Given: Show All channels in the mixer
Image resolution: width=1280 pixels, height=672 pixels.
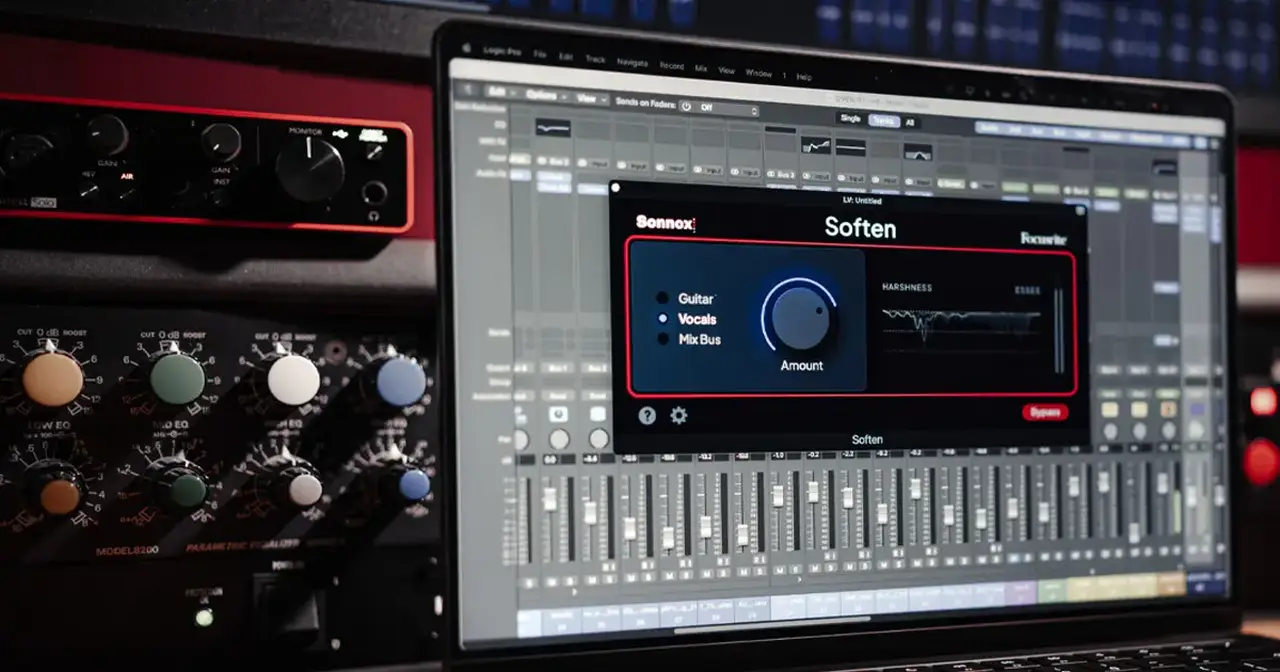Looking at the screenshot, I should [x=909, y=122].
